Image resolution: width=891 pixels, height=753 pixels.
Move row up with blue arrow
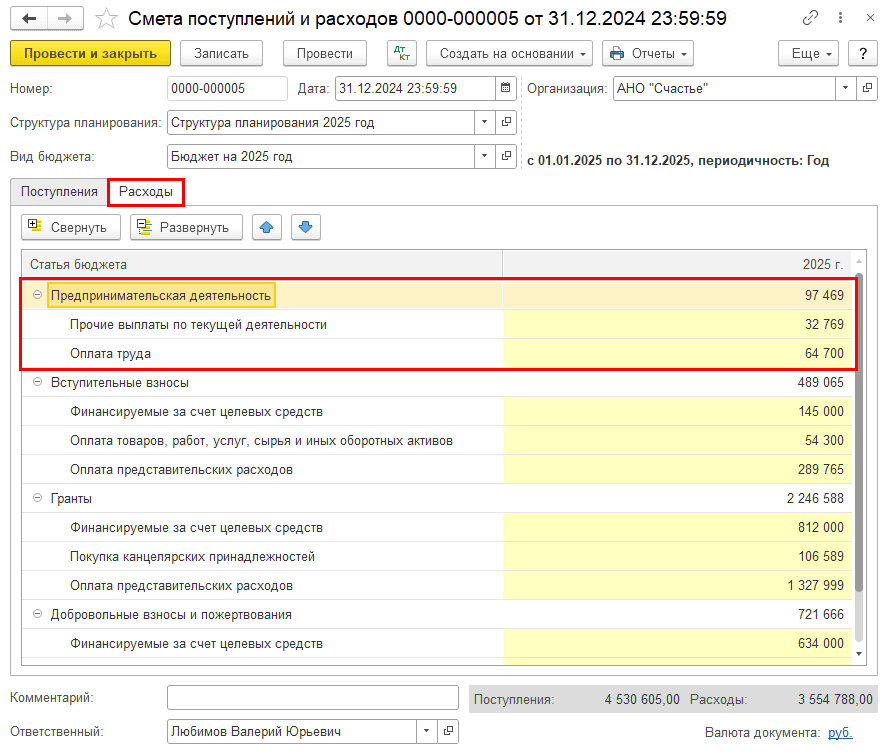(x=266, y=227)
